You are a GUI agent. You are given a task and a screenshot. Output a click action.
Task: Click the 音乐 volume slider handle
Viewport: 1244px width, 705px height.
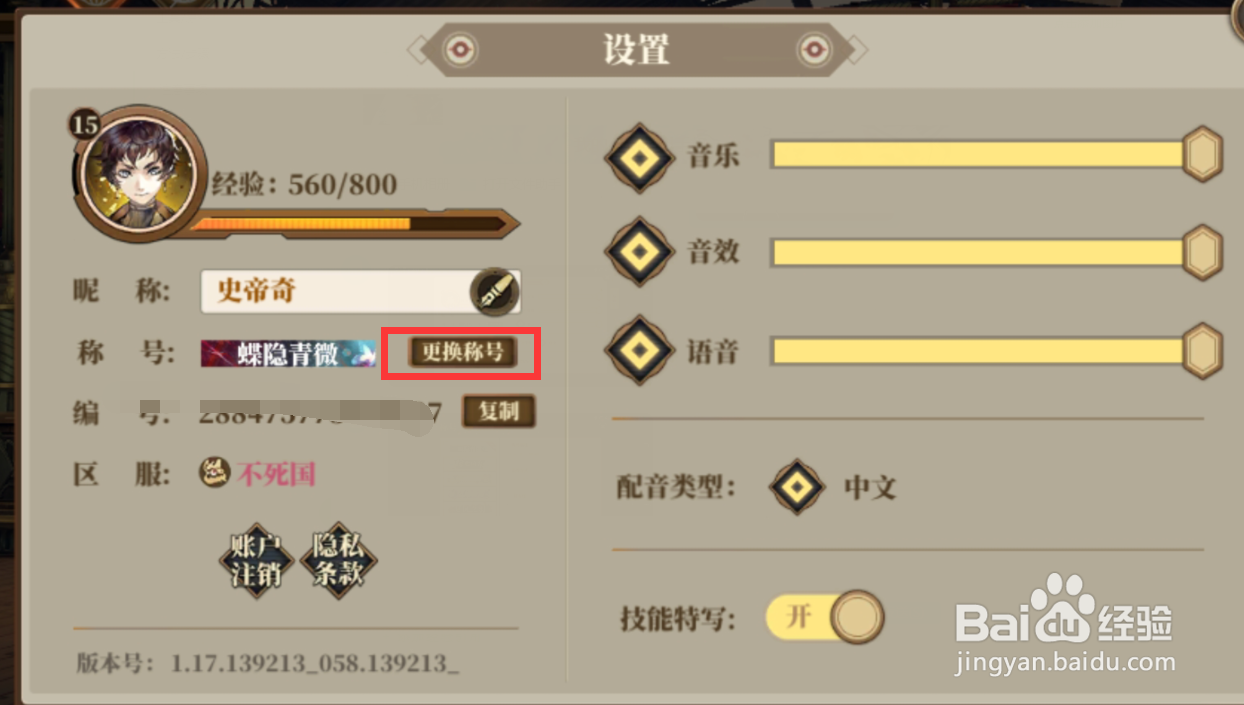click(1202, 154)
